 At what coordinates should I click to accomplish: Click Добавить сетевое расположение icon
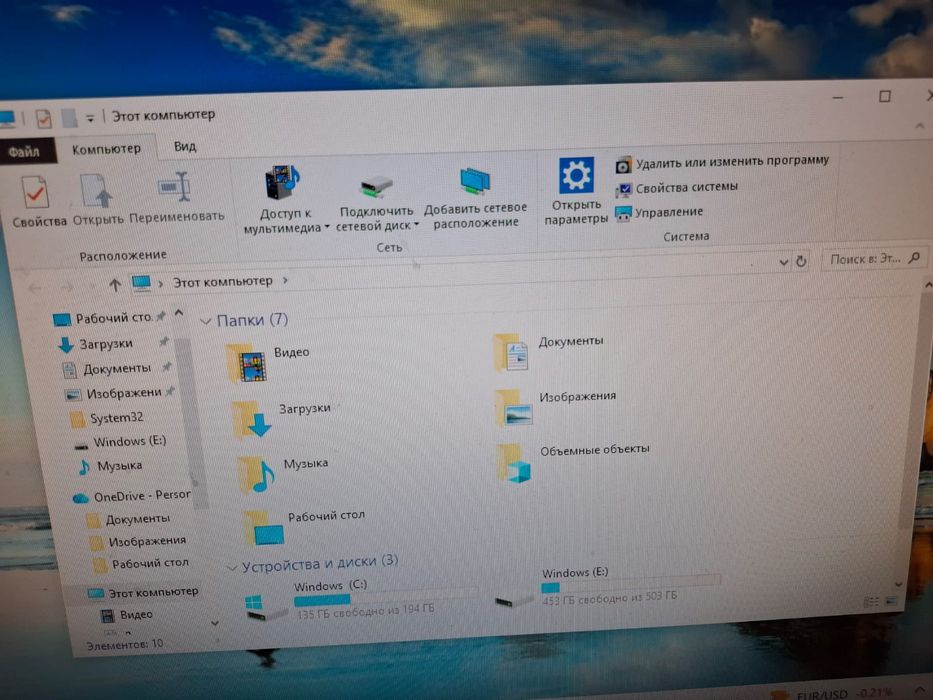click(x=475, y=181)
